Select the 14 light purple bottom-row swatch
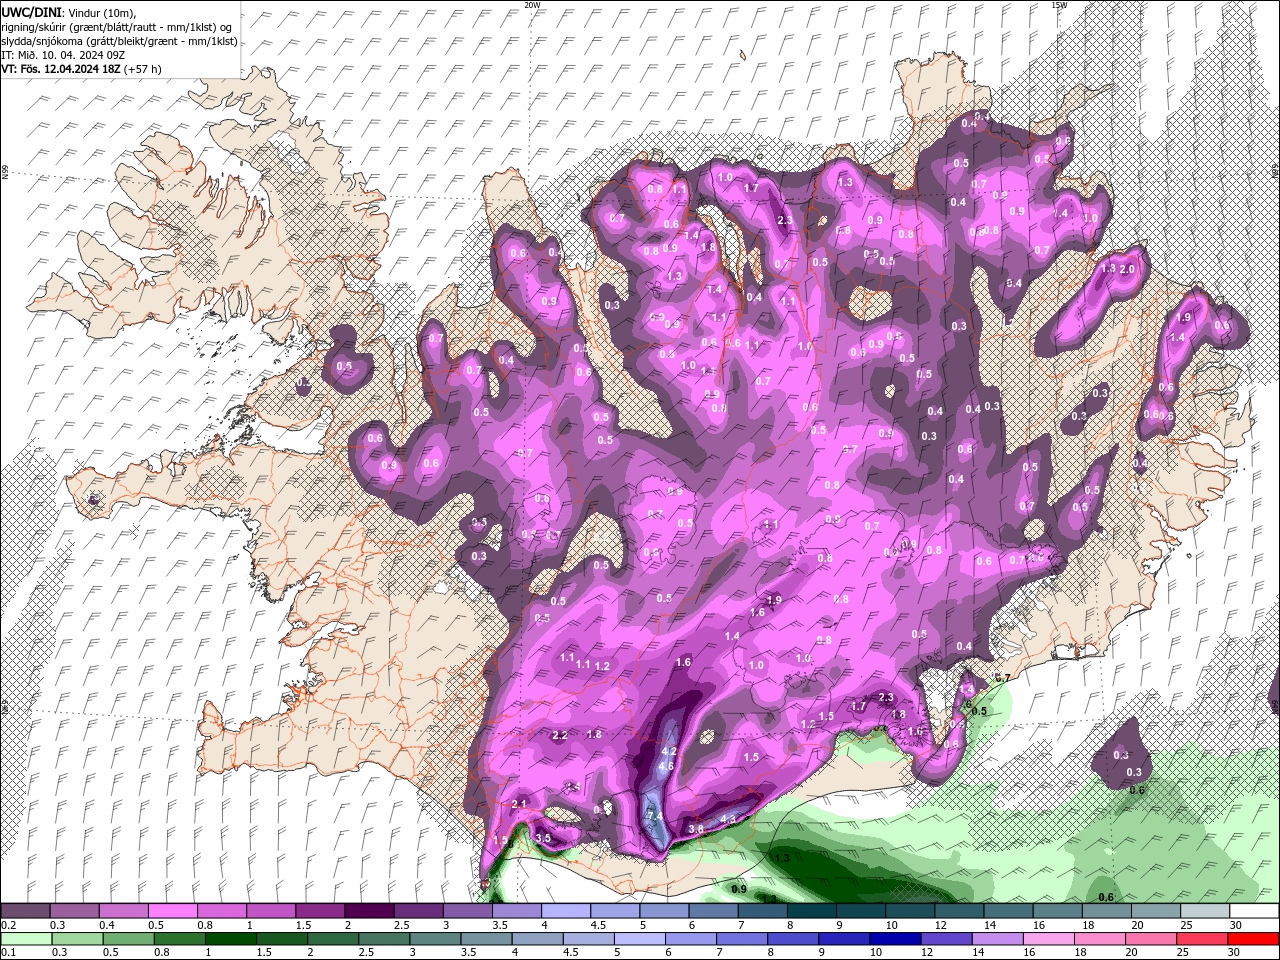 997,939
